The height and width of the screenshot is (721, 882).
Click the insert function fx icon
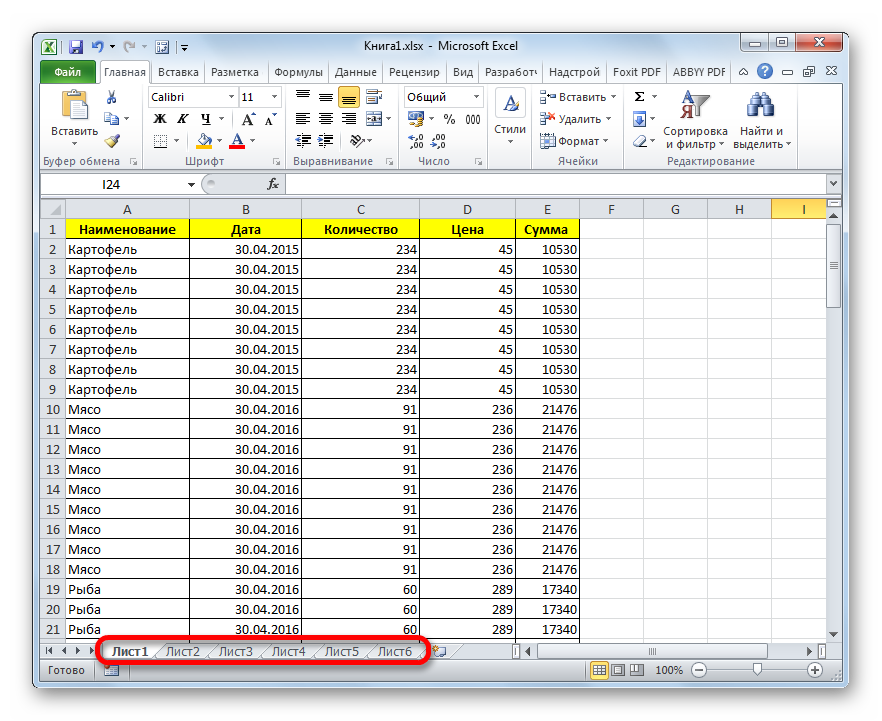point(273,184)
